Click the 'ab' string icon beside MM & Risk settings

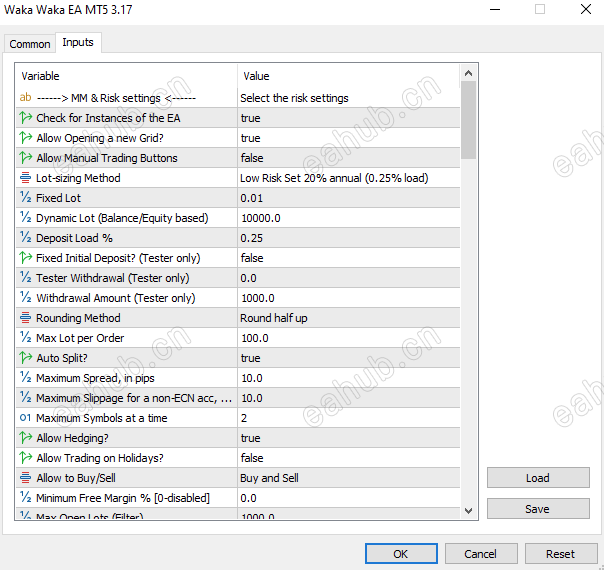25,97
